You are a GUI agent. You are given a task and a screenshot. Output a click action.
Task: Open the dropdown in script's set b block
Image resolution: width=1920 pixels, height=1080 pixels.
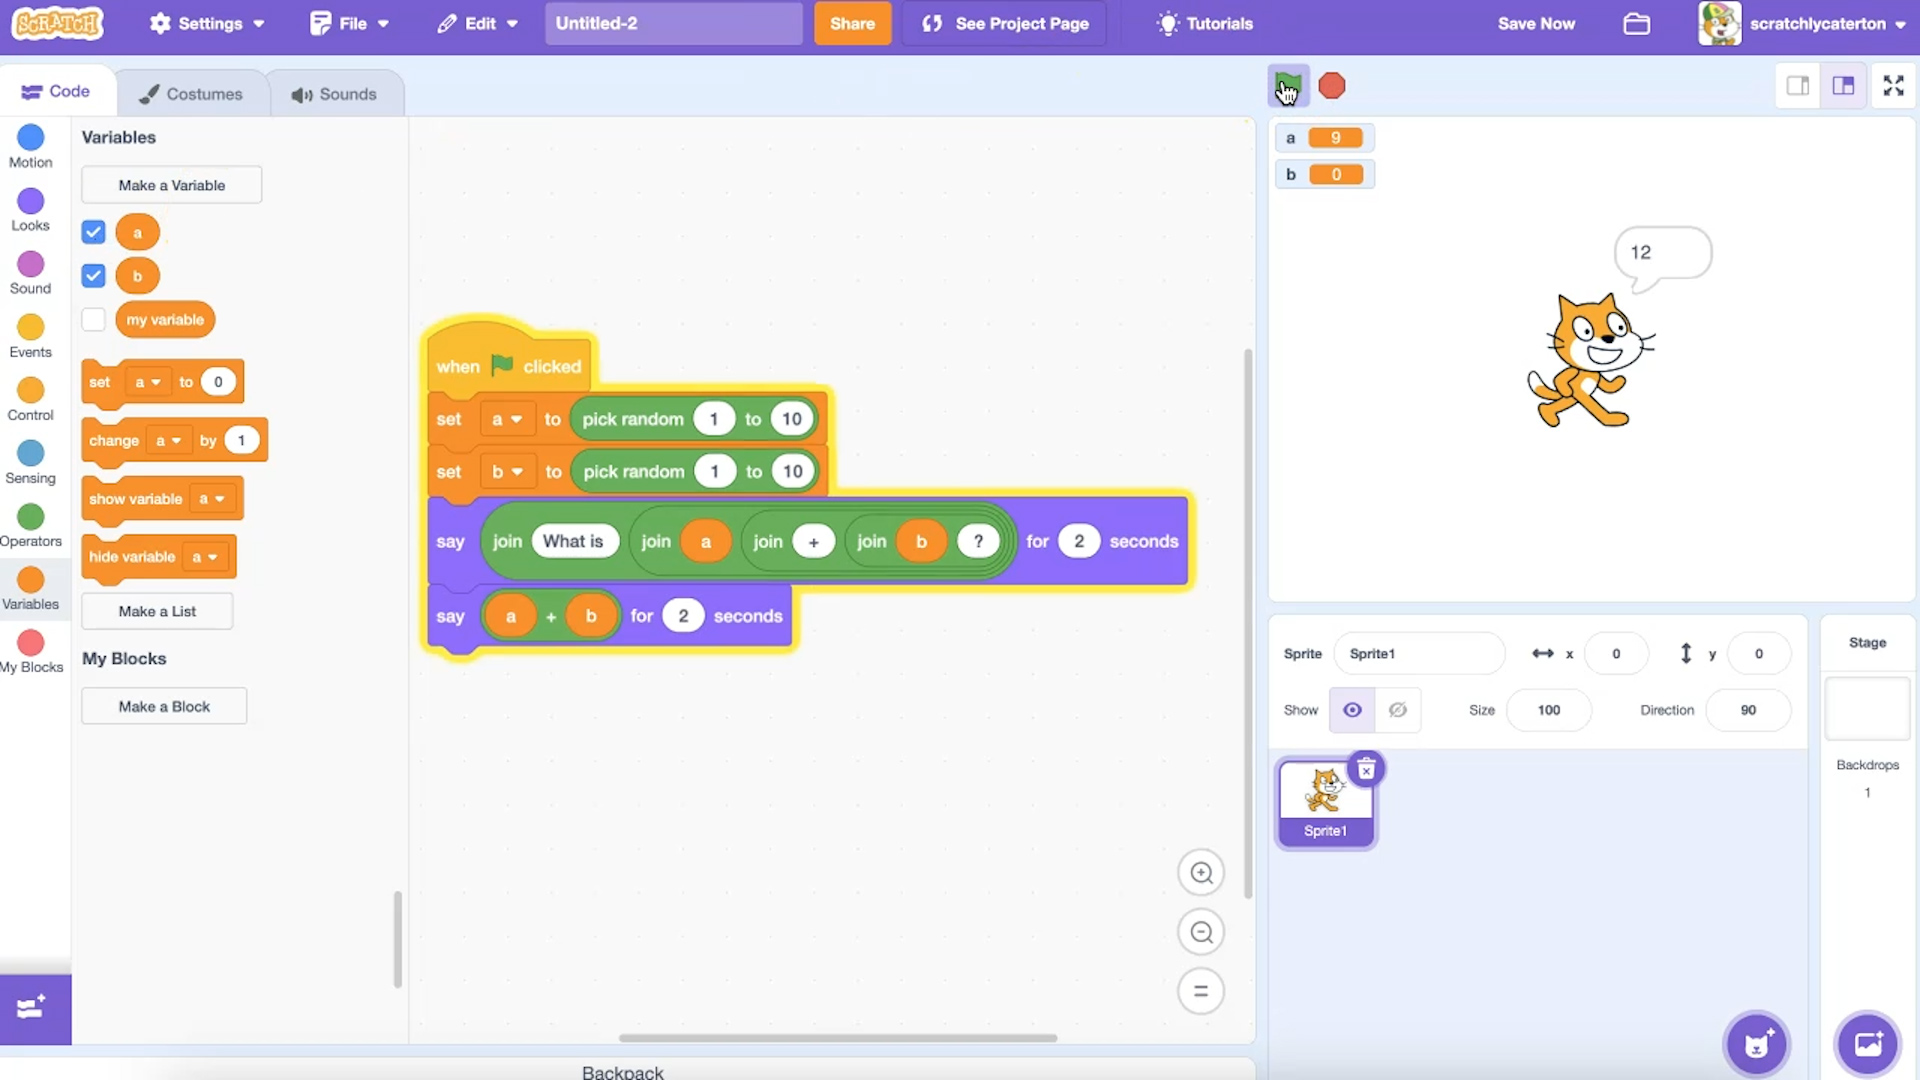pyautogui.click(x=508, y=471)
